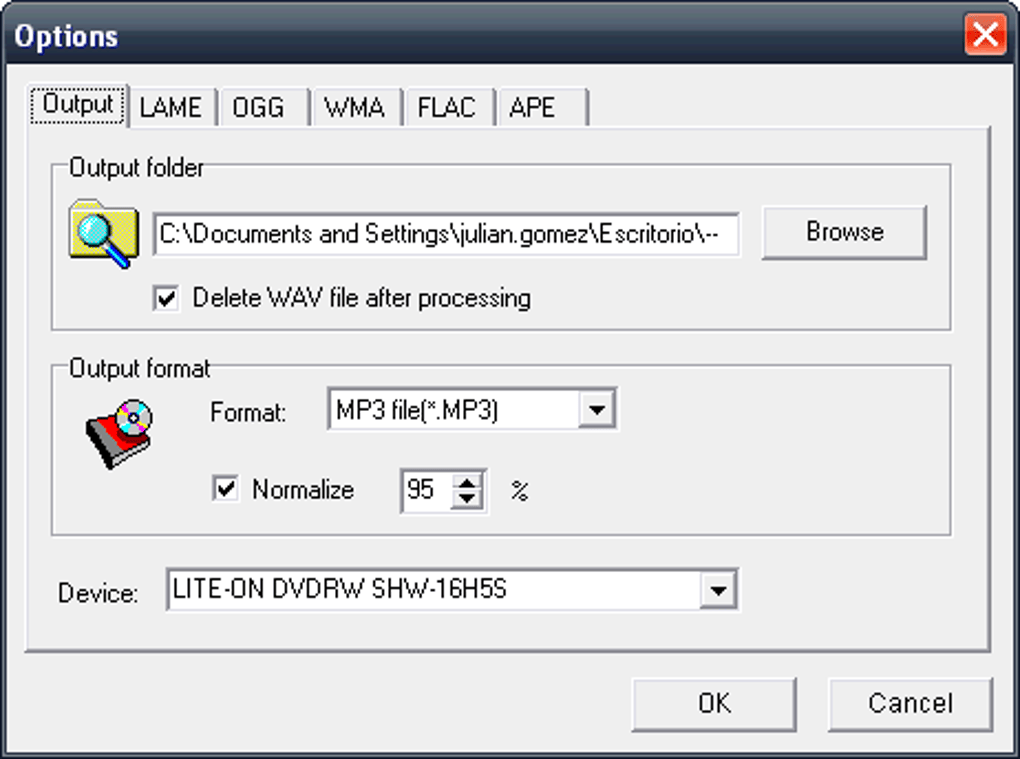Close the Options dialog with X
Screen dimensions: 1020x759
click(985, 37)
